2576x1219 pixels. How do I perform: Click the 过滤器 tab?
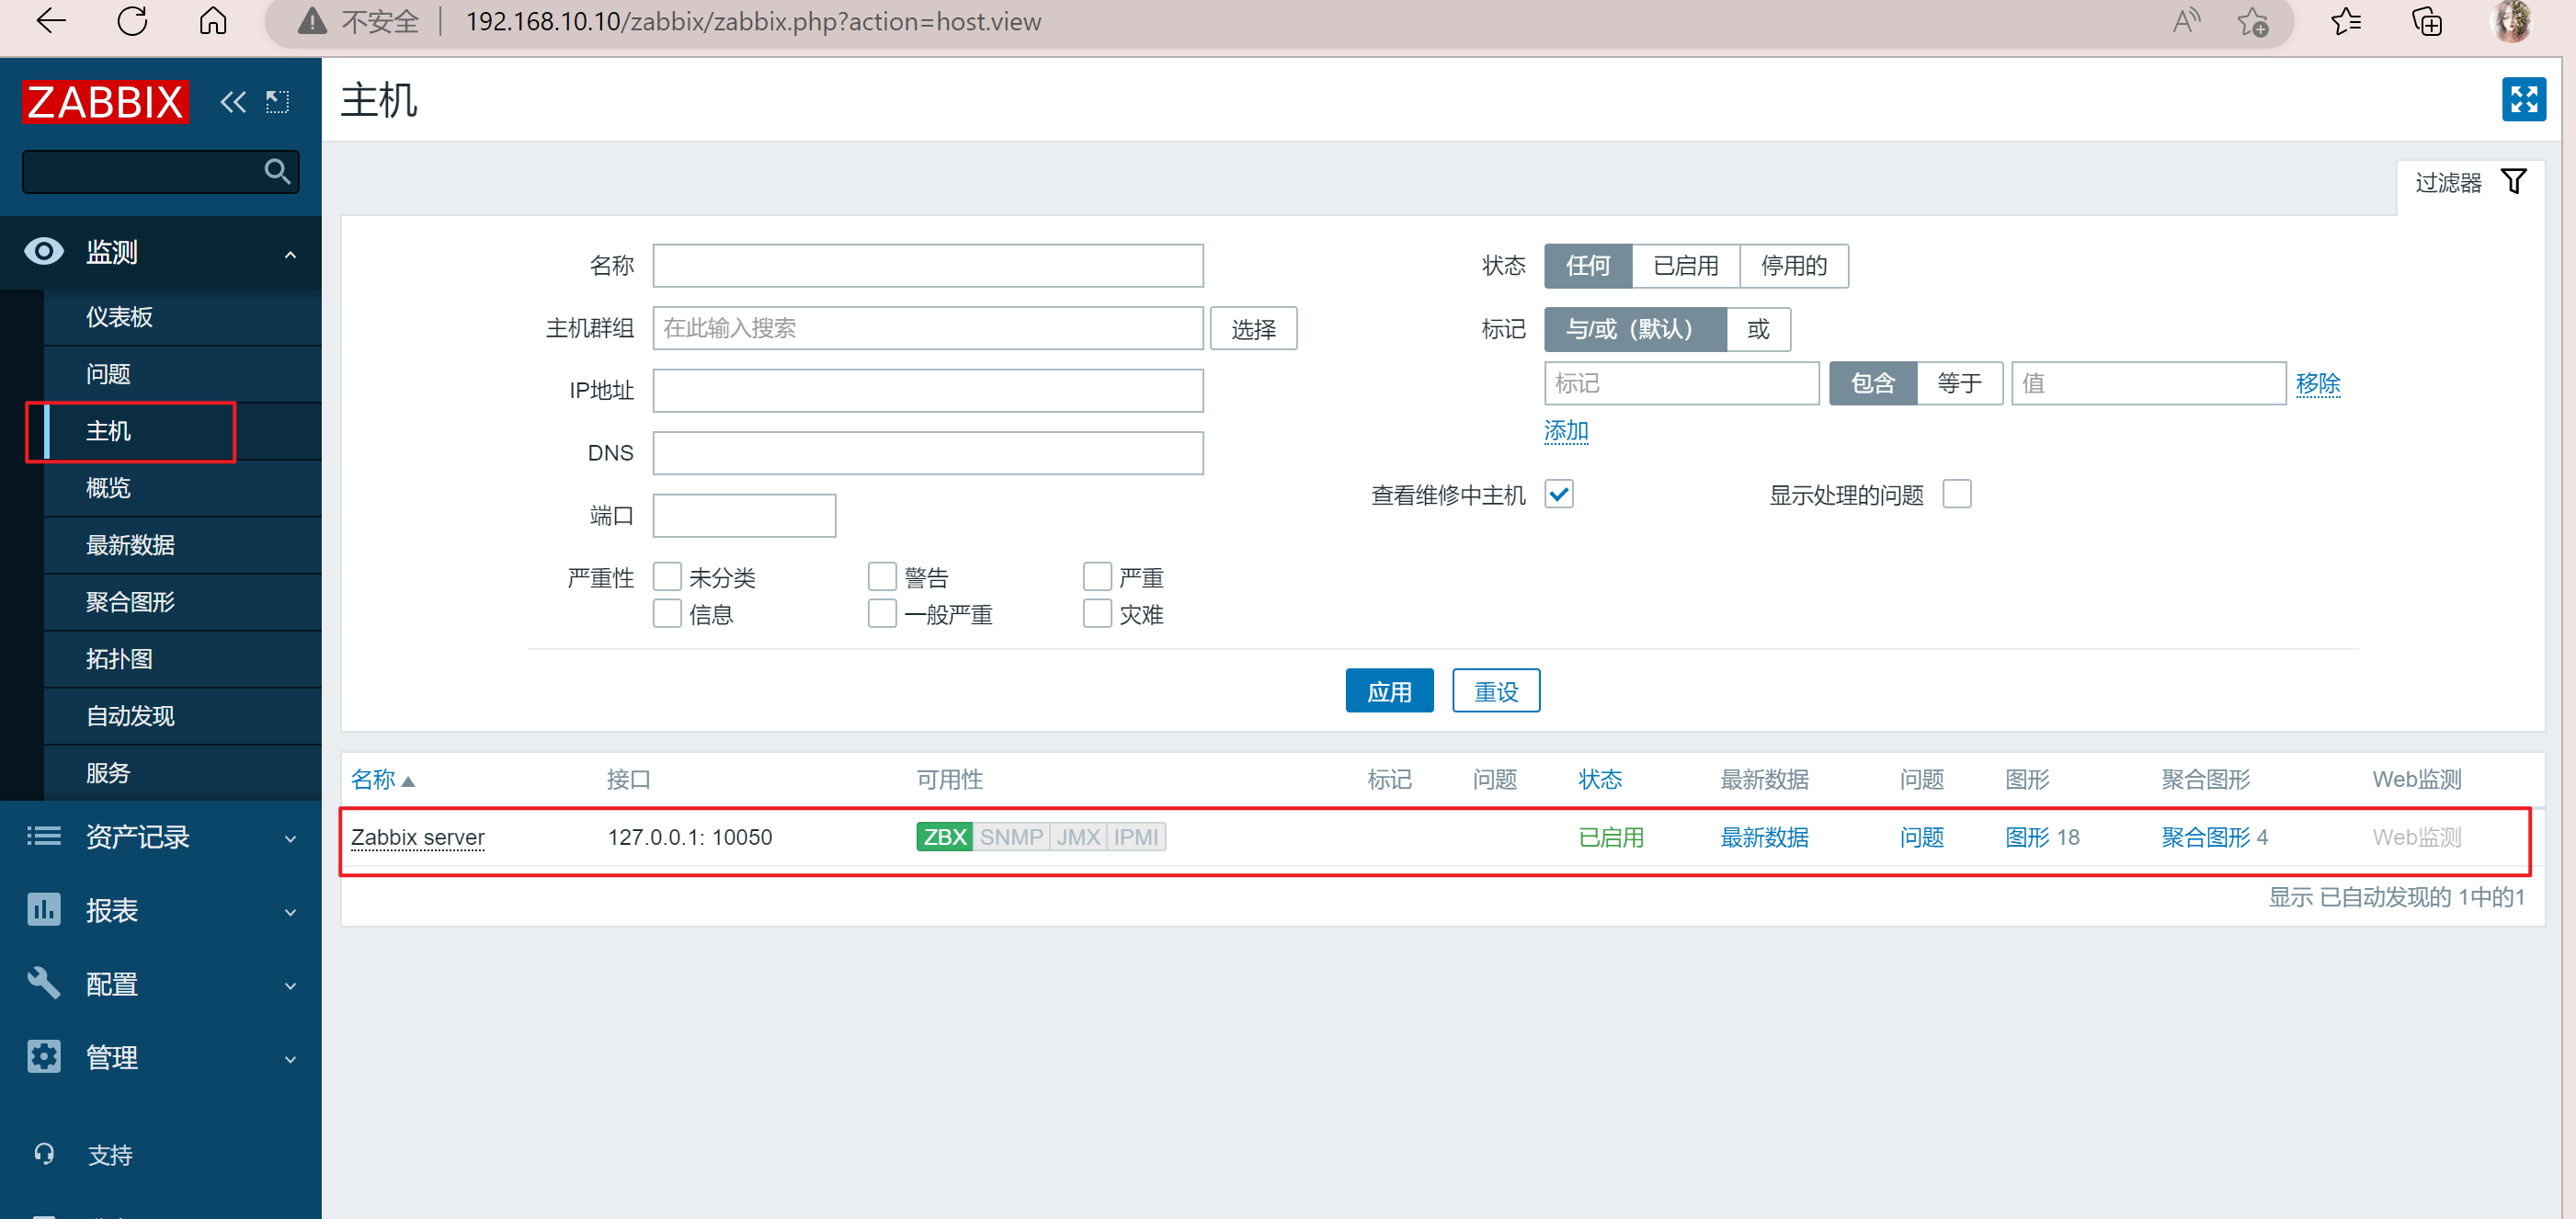pos(2470,183)
